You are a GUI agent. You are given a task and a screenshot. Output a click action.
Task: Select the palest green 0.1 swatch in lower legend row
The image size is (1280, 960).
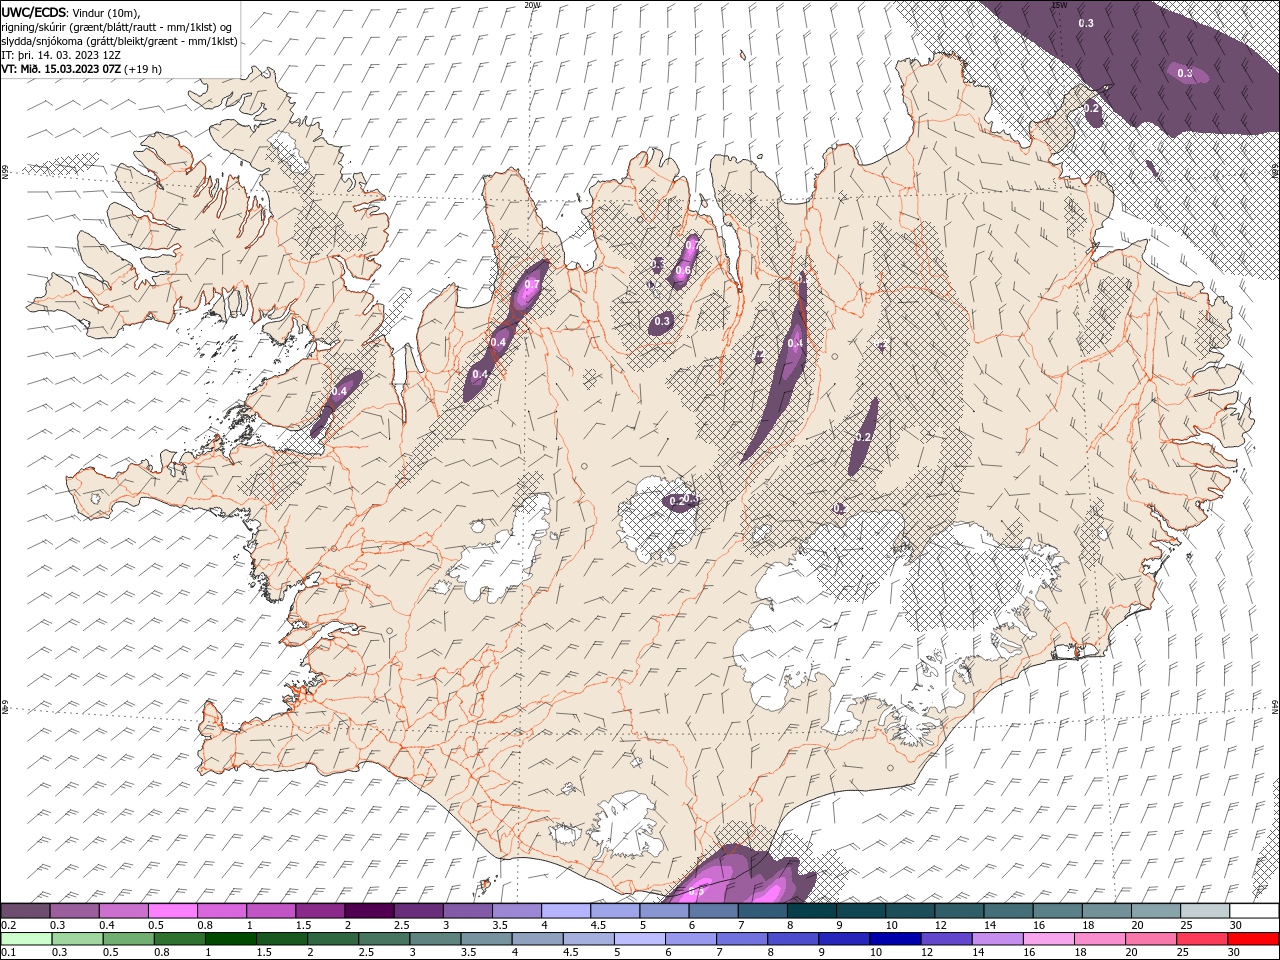(x=26, y=939)
